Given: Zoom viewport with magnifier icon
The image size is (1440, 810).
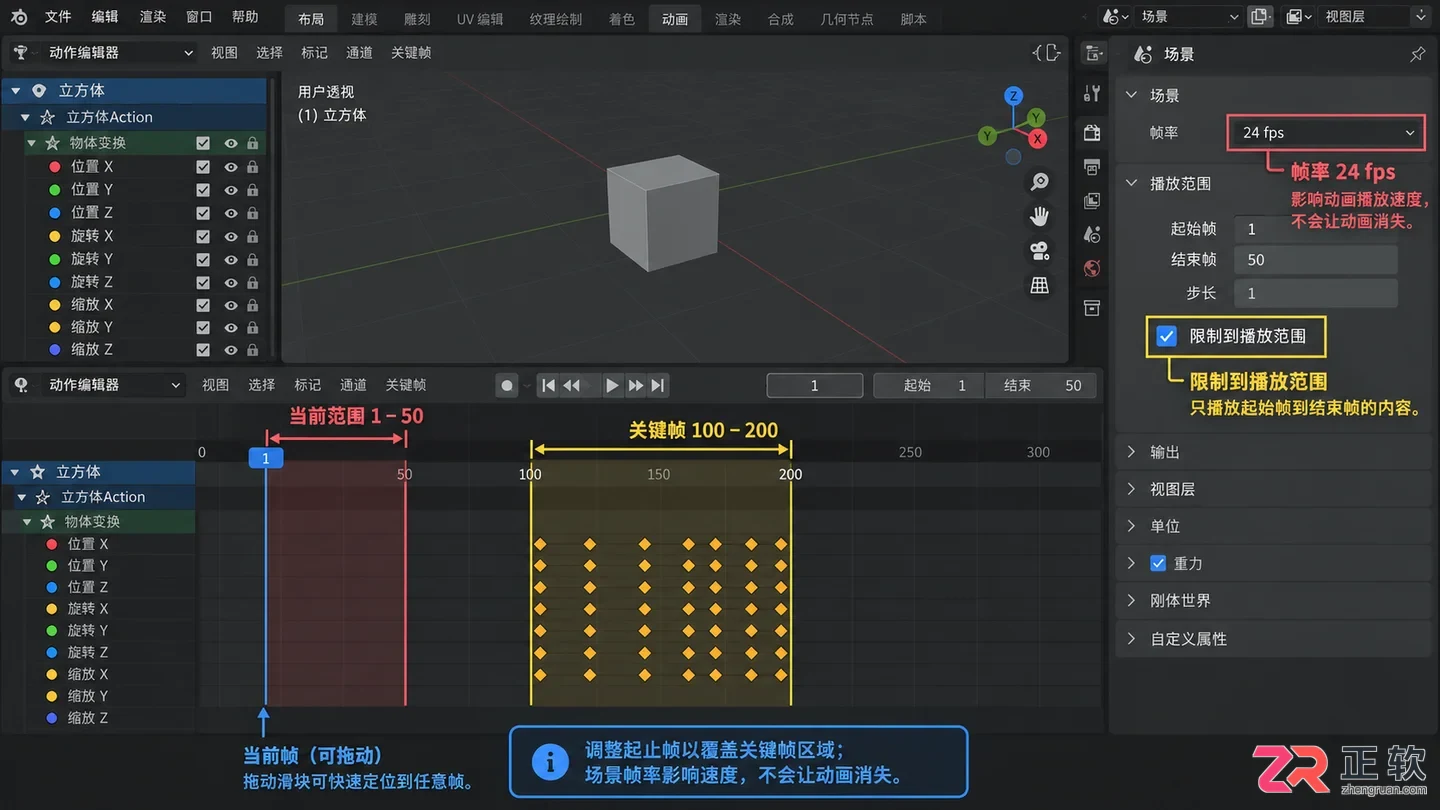Looking at the screenshot, I should pos(1040,181).
